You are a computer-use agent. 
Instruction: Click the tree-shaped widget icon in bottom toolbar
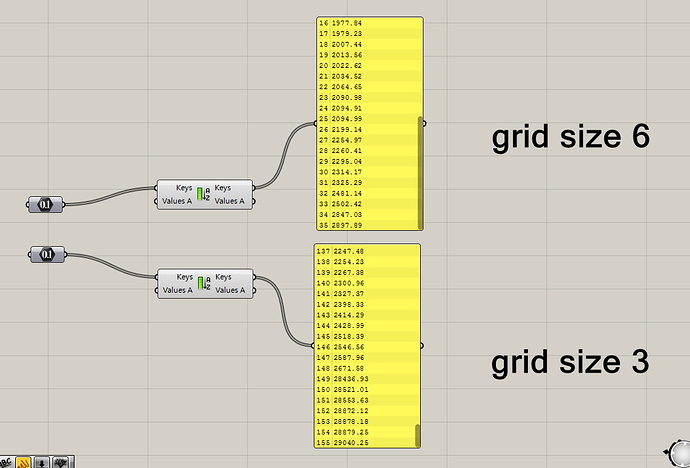(x=60, y=463)
